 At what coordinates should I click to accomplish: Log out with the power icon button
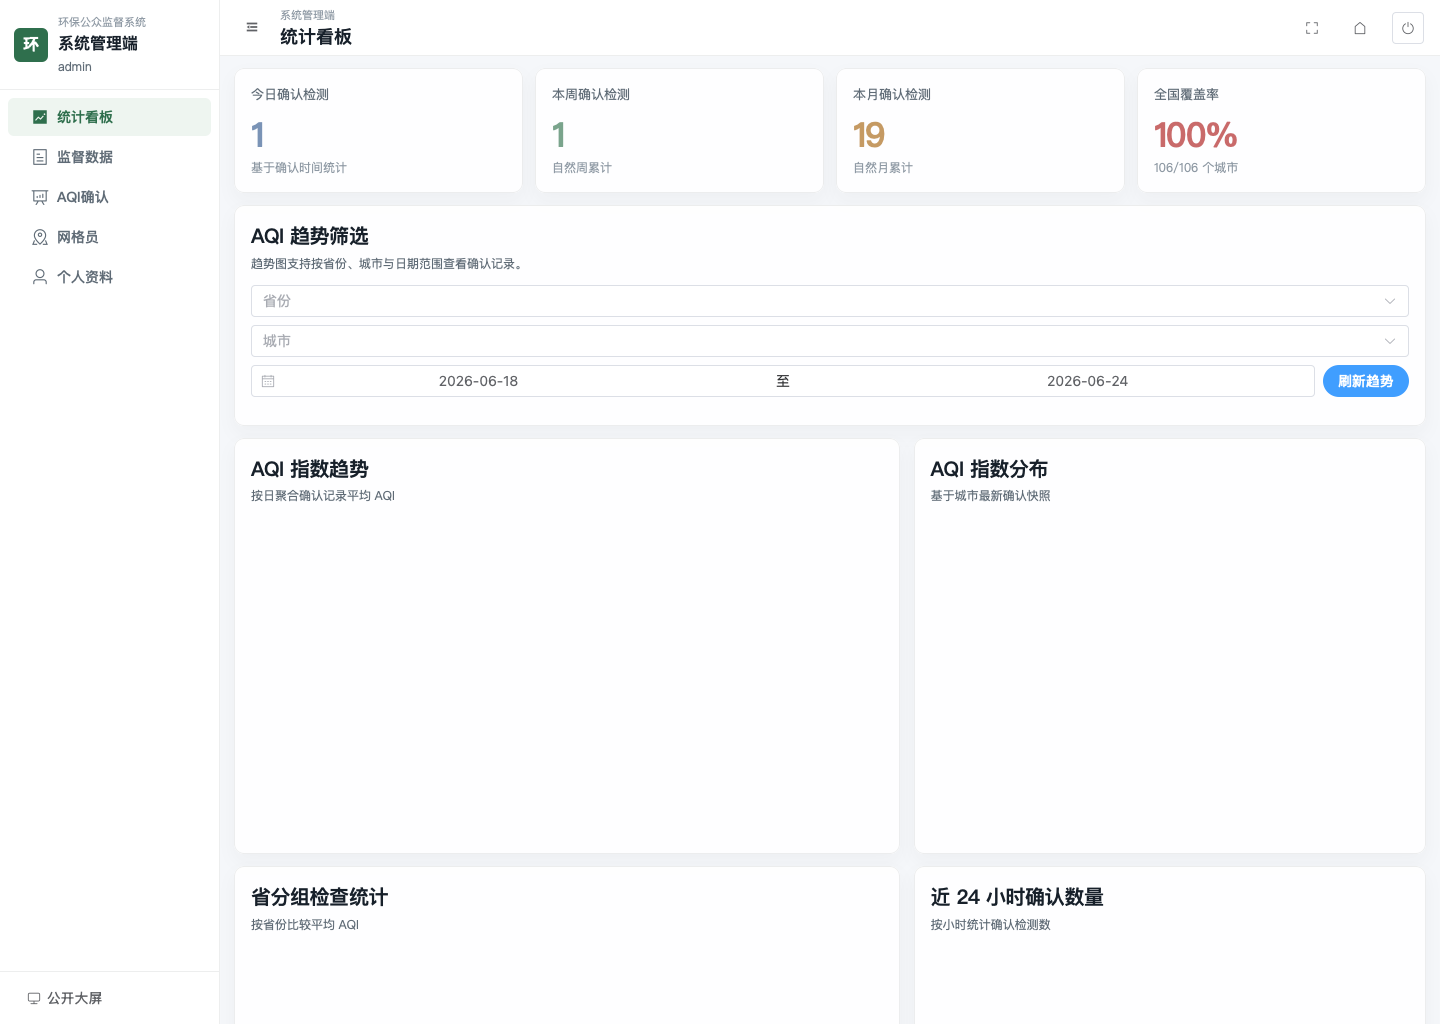point(1408,28)
